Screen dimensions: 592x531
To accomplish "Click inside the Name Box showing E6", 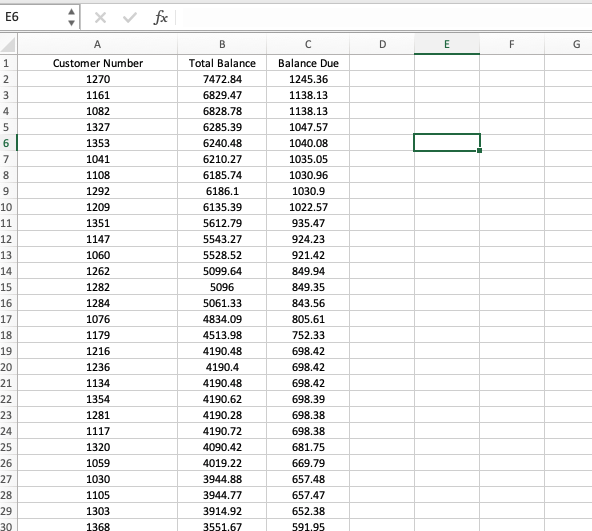I will (34, 17).
